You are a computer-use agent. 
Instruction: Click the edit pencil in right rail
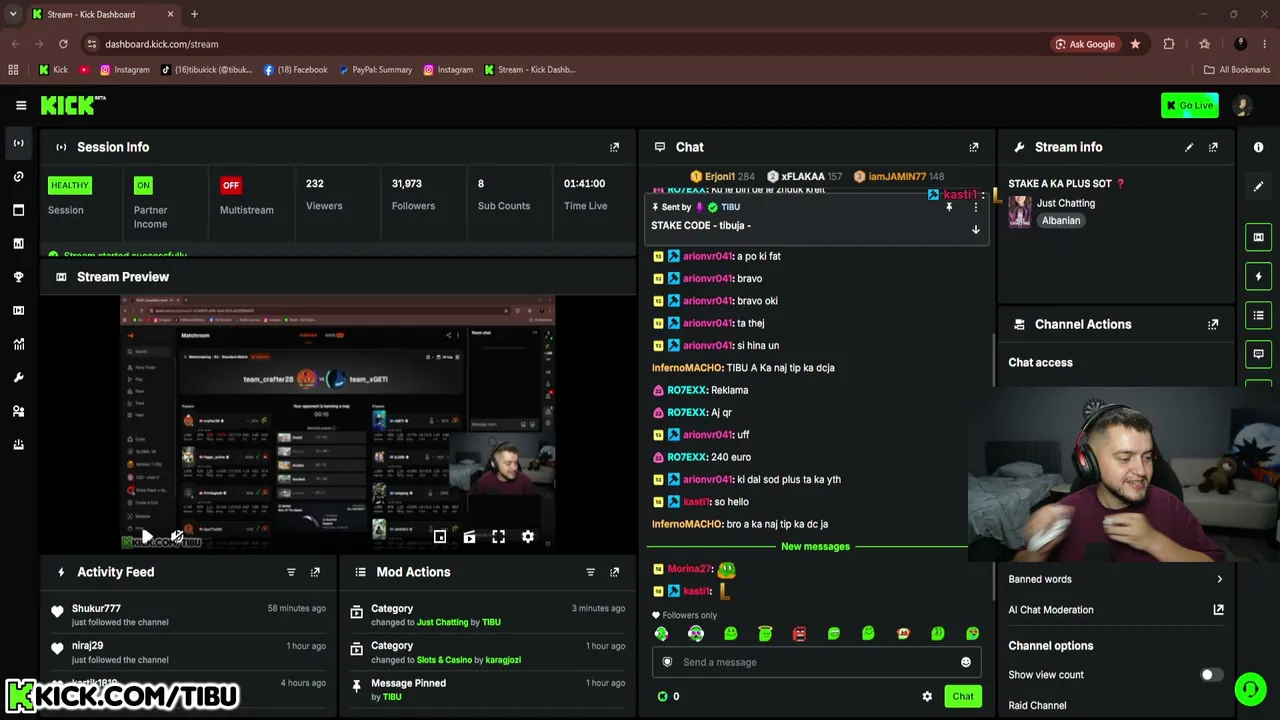point(1258,186)
